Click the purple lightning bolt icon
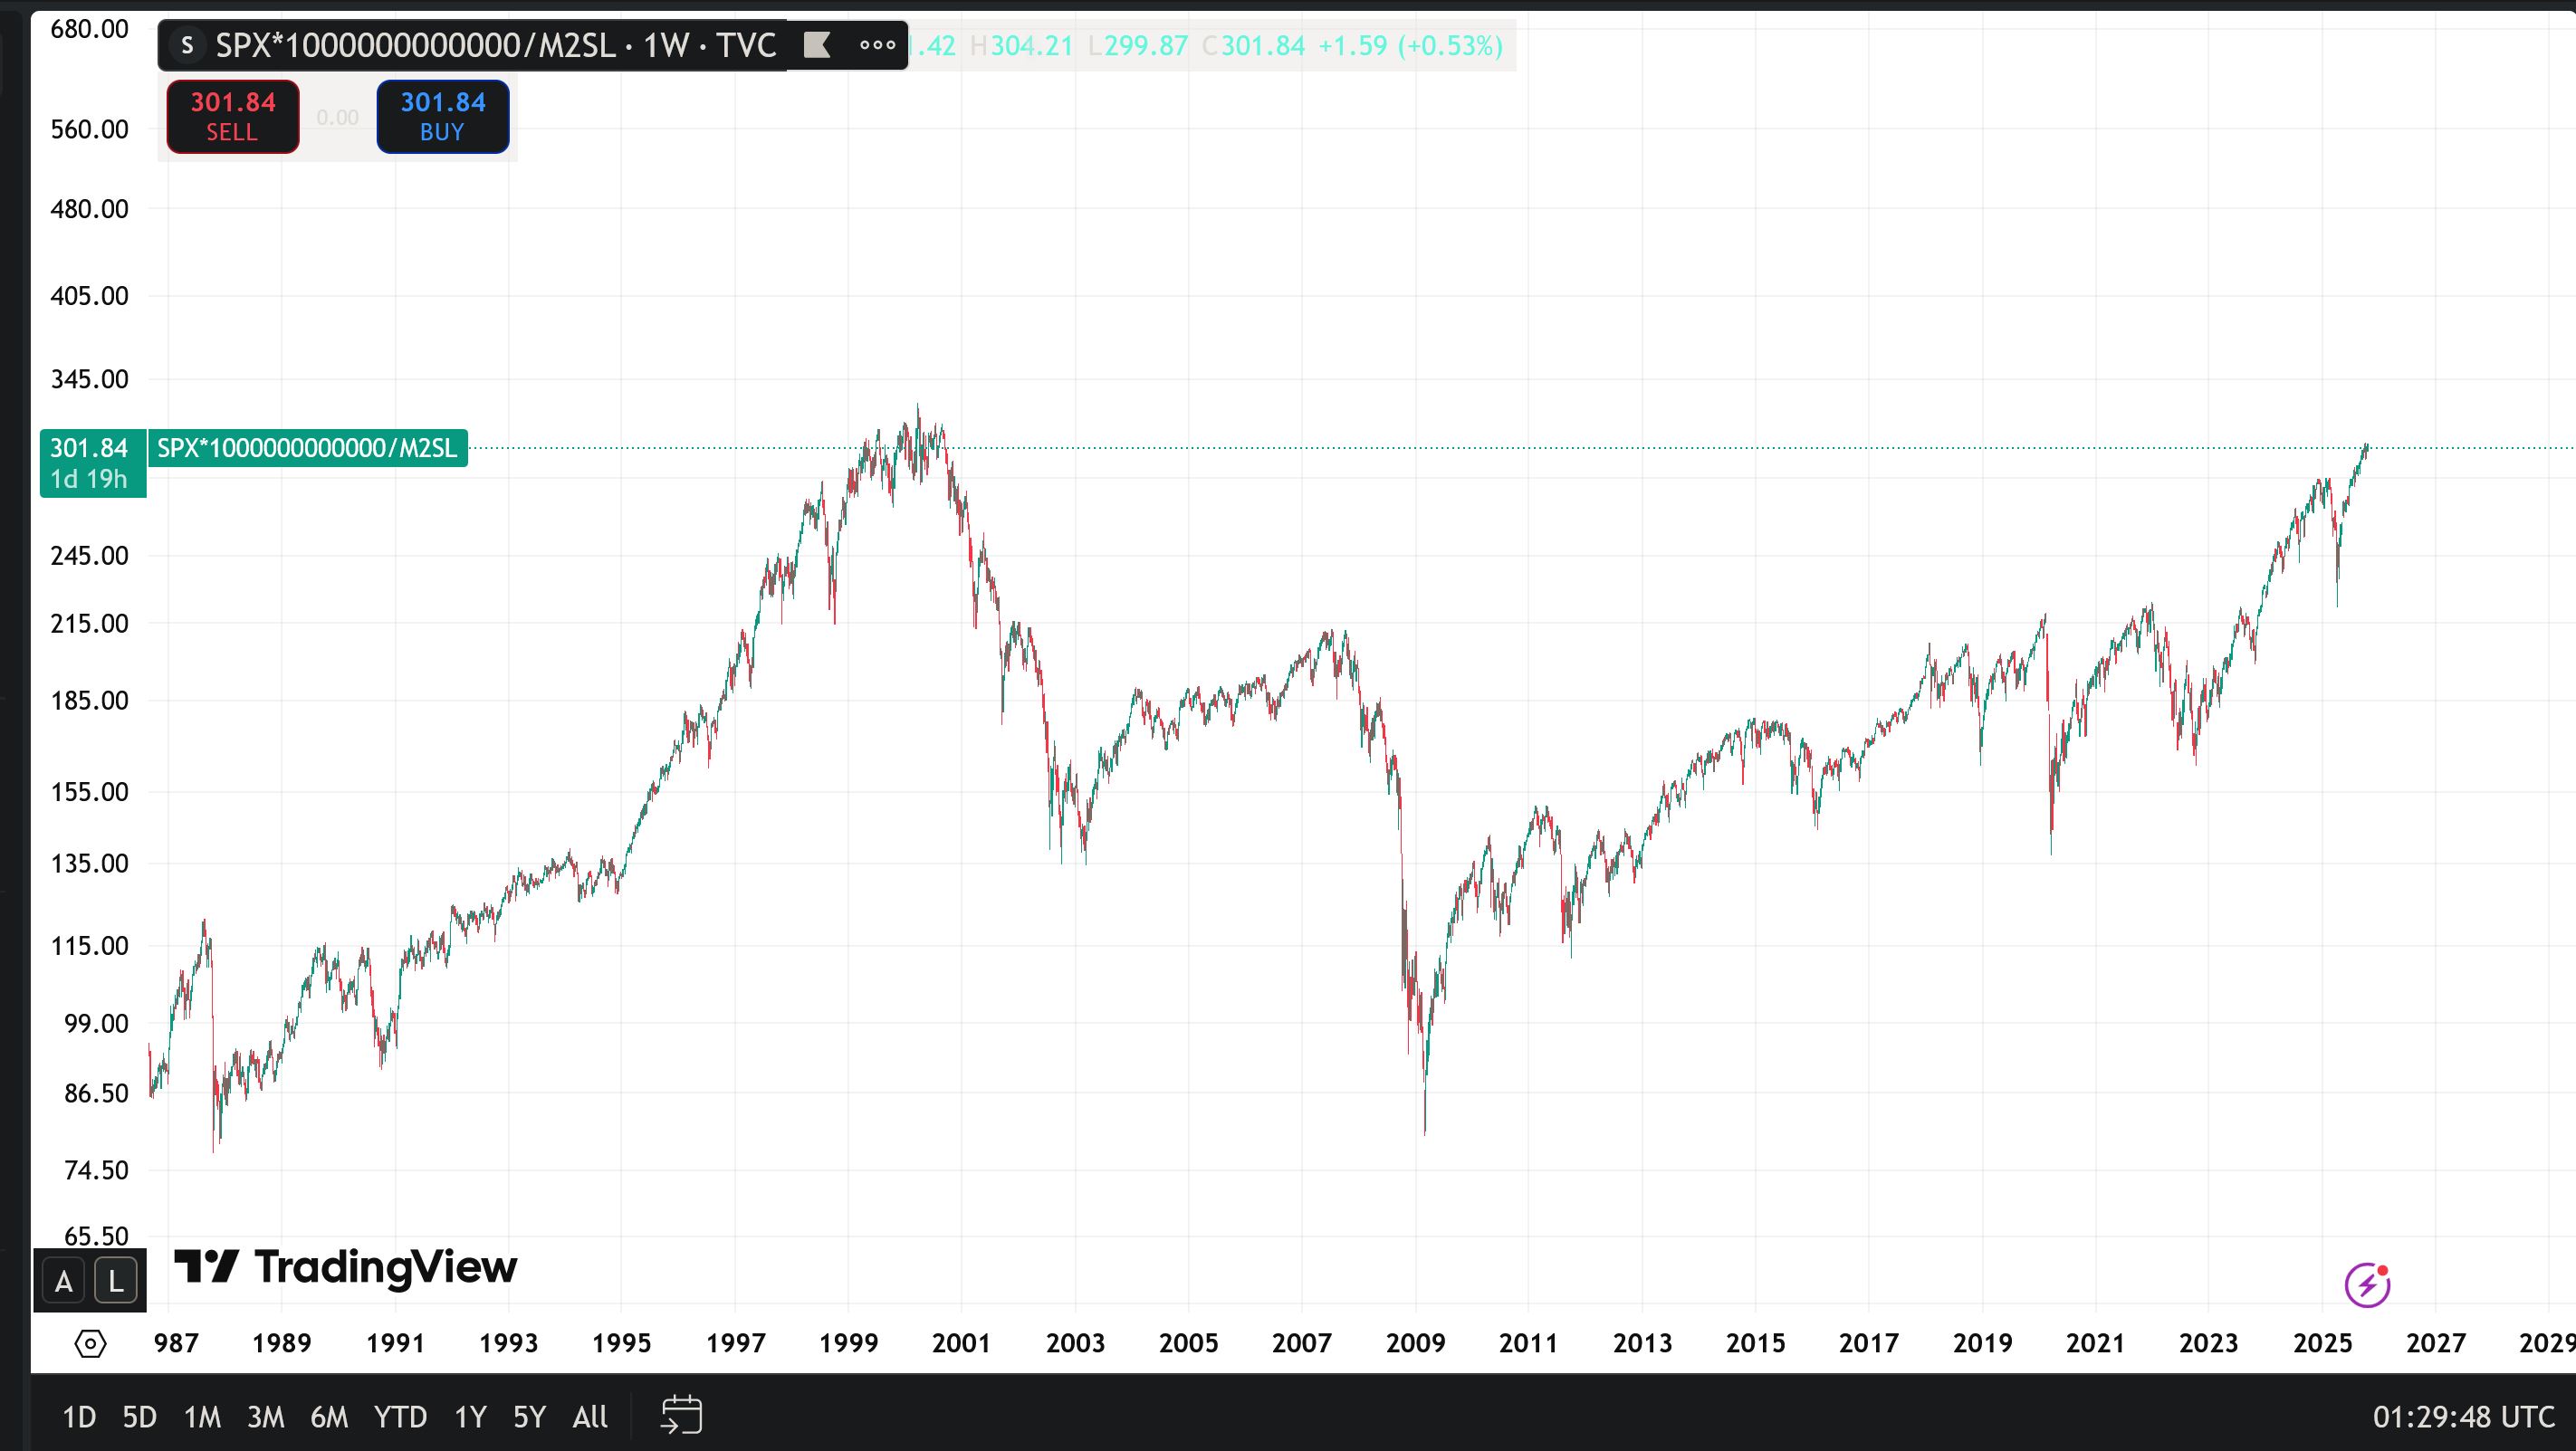 coord(2367,1285)
